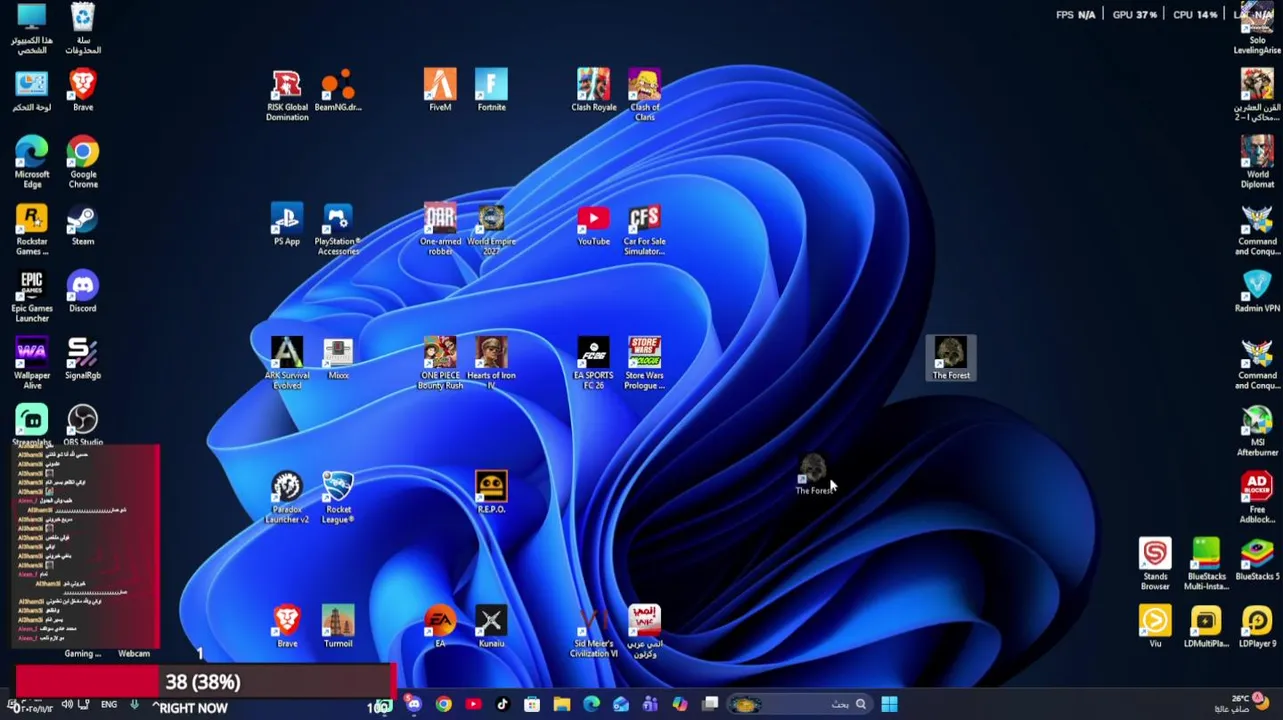The image size is (1283, 720).
Task: Open File Explorer from taskbar
Action: [562, 705]
